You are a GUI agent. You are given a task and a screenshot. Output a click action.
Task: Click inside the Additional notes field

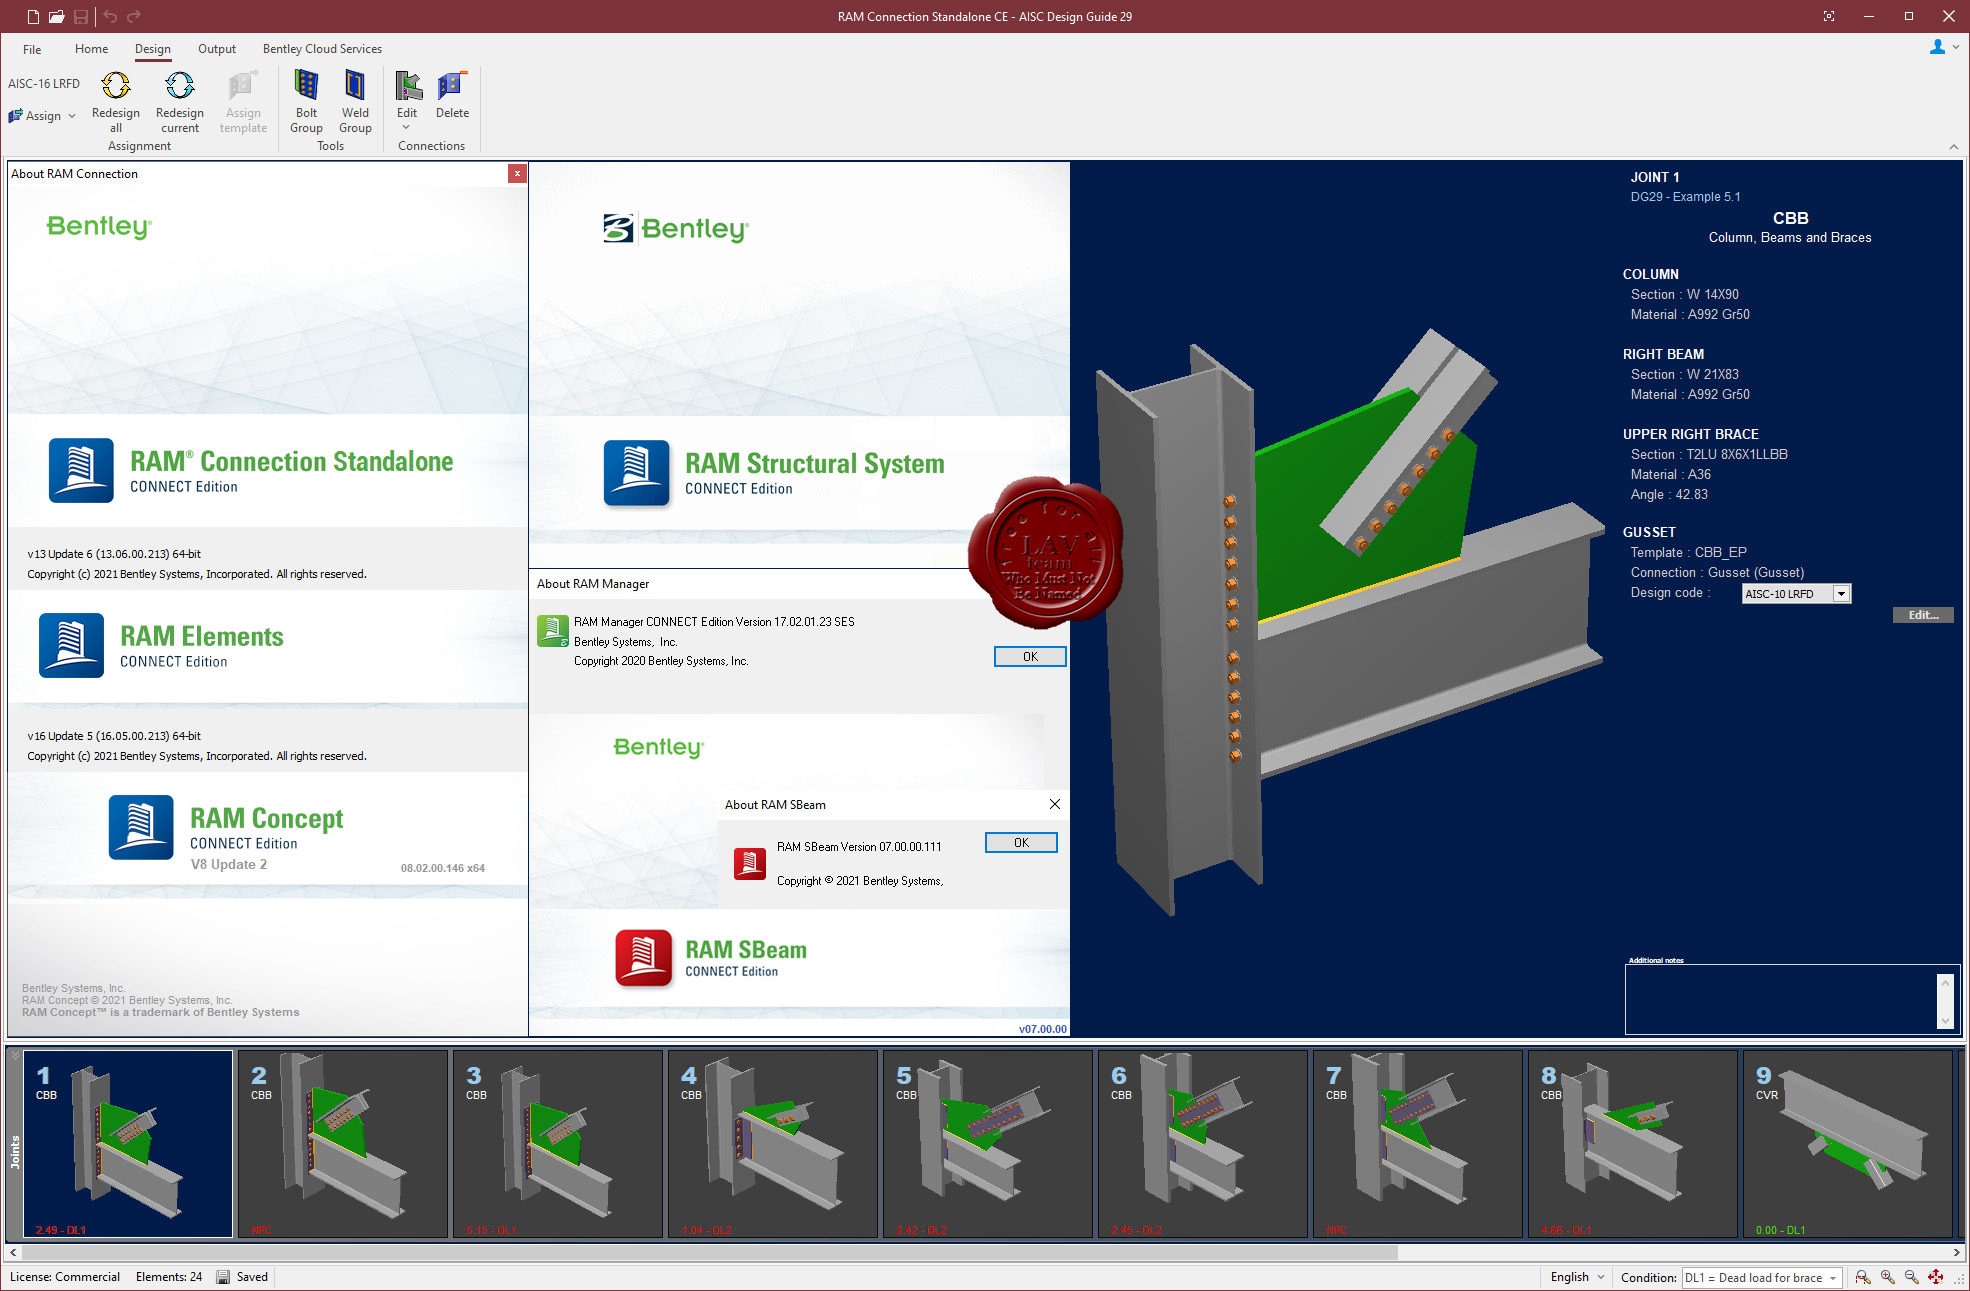tap(1781, 999)
